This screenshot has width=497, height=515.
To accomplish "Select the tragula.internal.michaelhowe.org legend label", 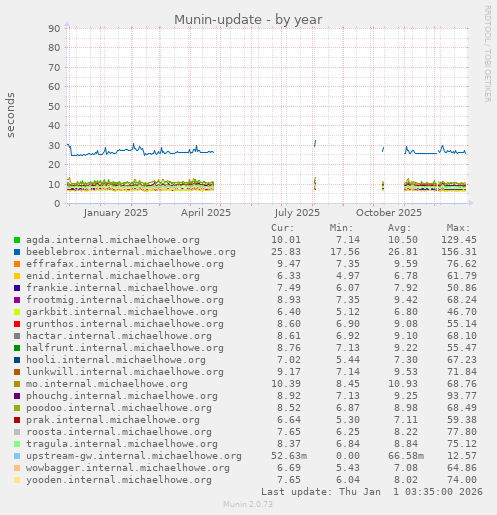I will click(122, 444).
